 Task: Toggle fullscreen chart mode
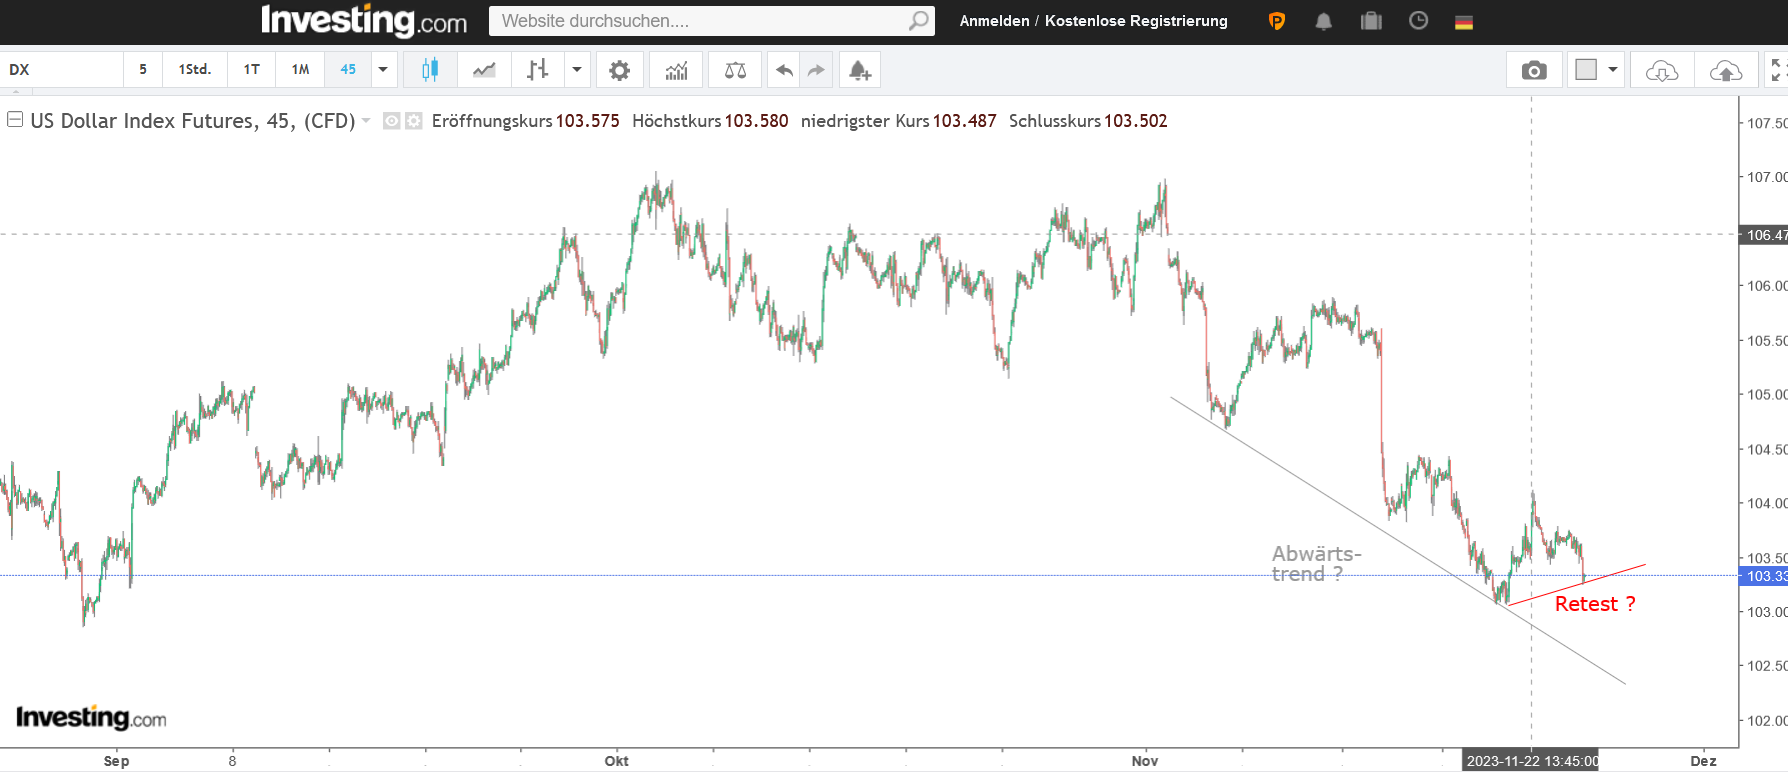tap(1777, 70)
